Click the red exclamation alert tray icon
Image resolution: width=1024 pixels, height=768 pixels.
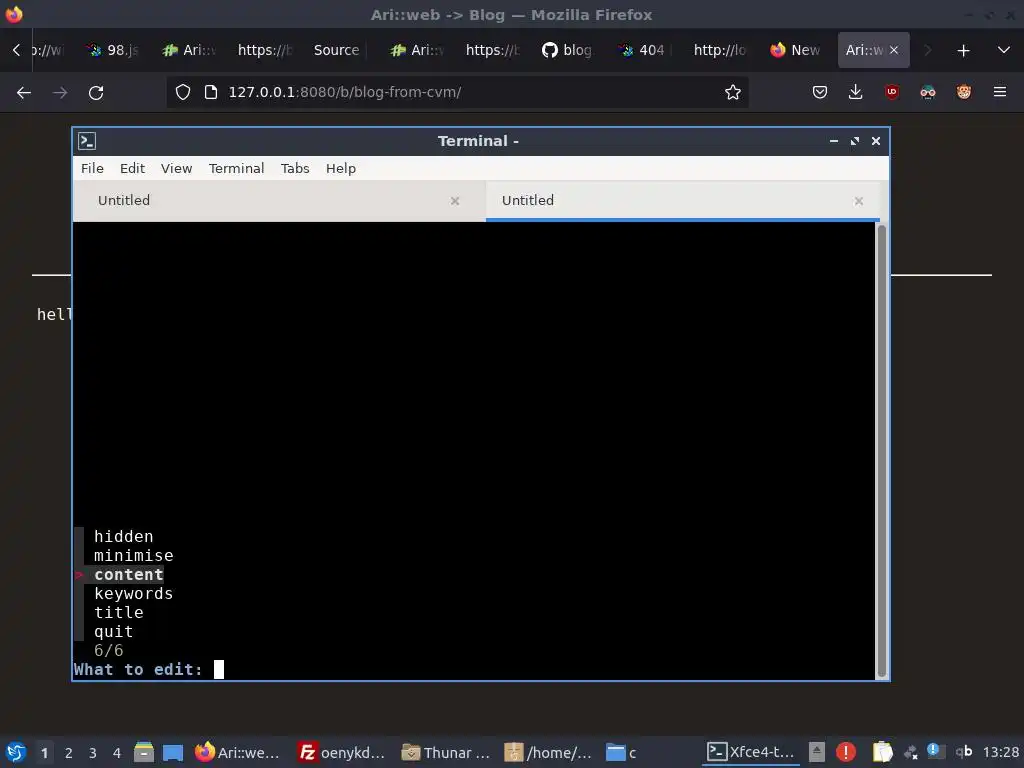coord(846,752)
